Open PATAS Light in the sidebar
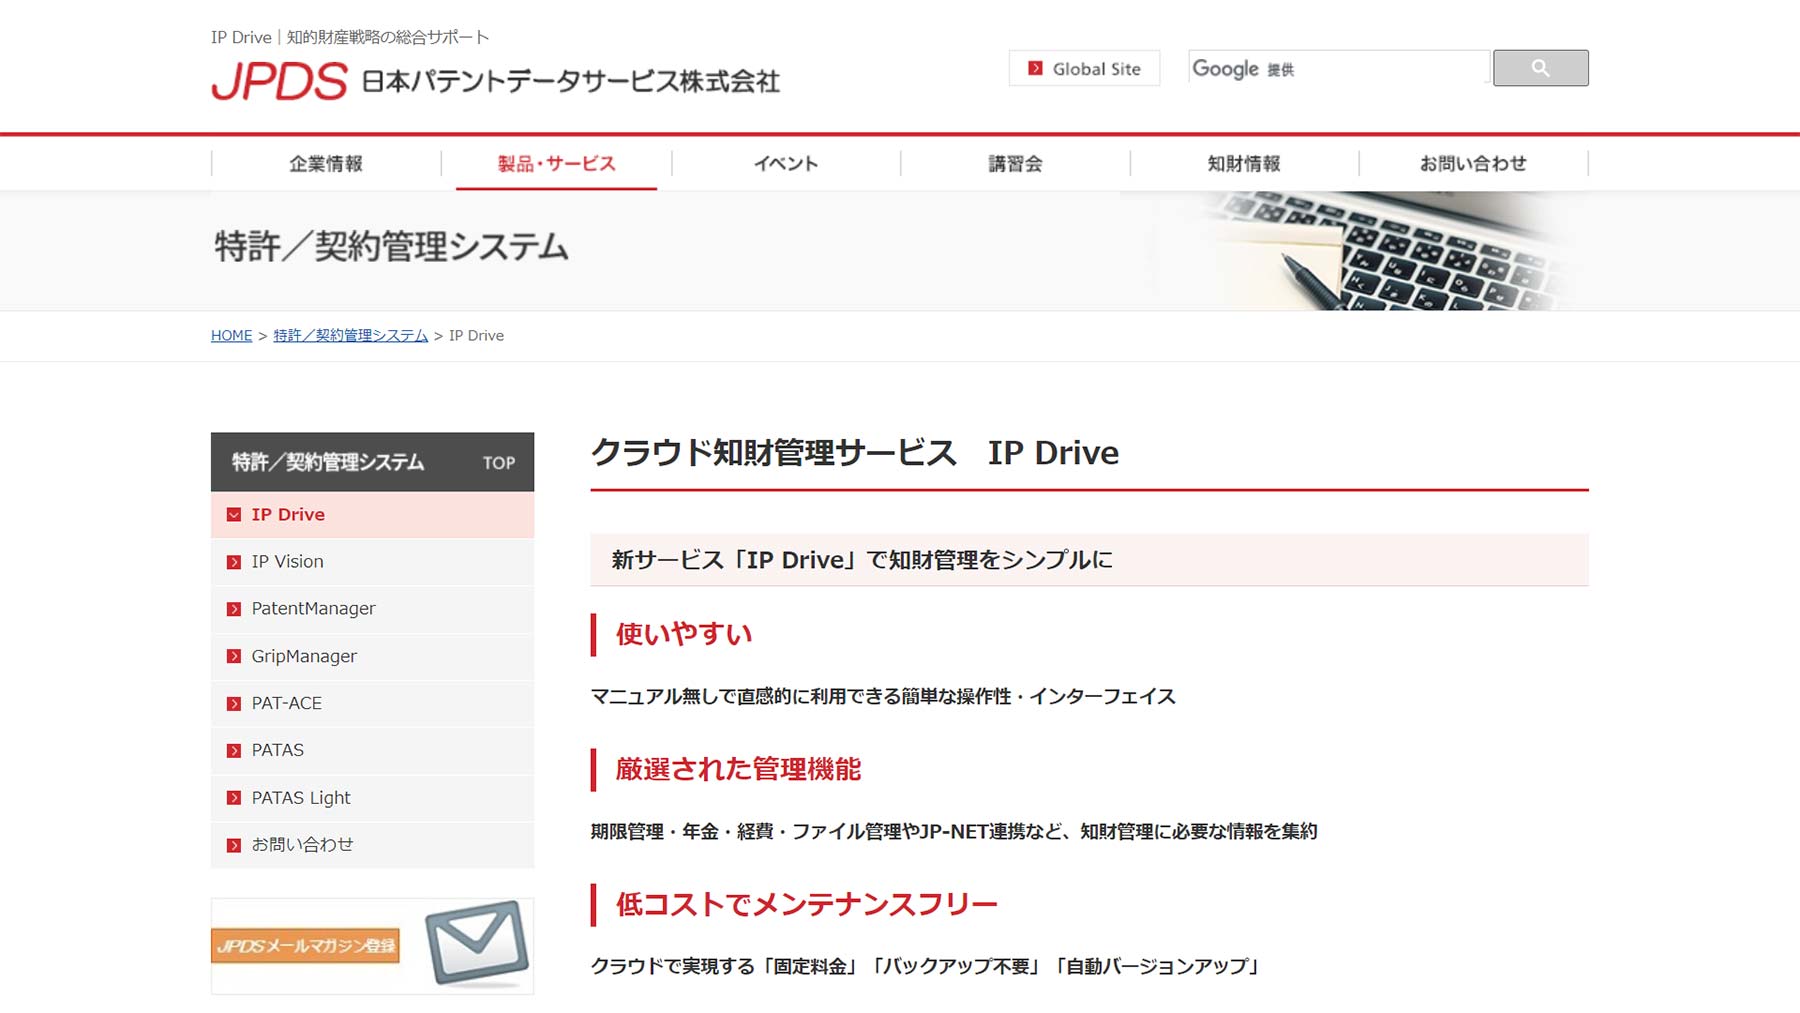This screenshot has width=1800, height=1013. click(372, 798)
